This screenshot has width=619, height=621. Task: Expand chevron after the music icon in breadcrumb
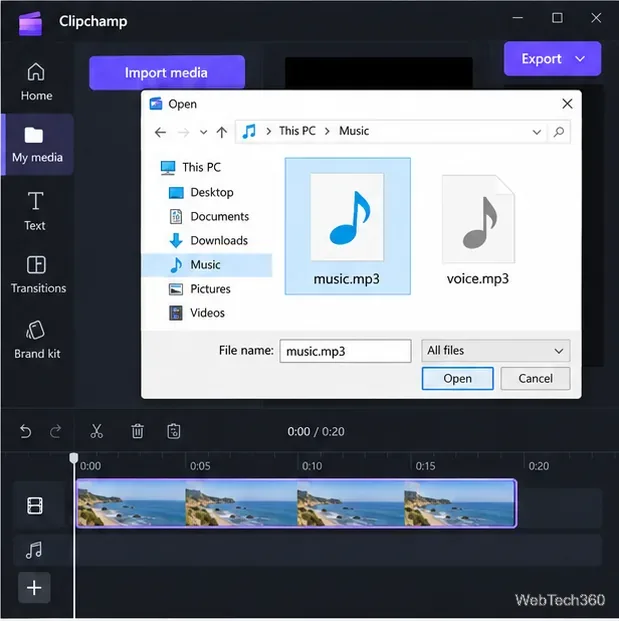(269, 131)
